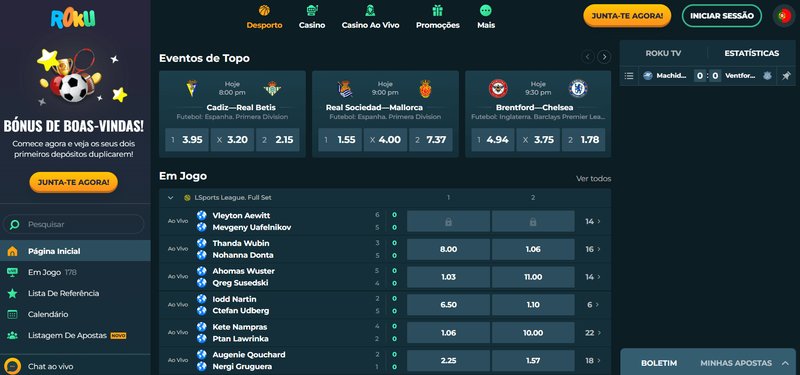Click the pin icon on Machida match
The width and height of the screenshot is (800, 375).
tap(786, 76)
